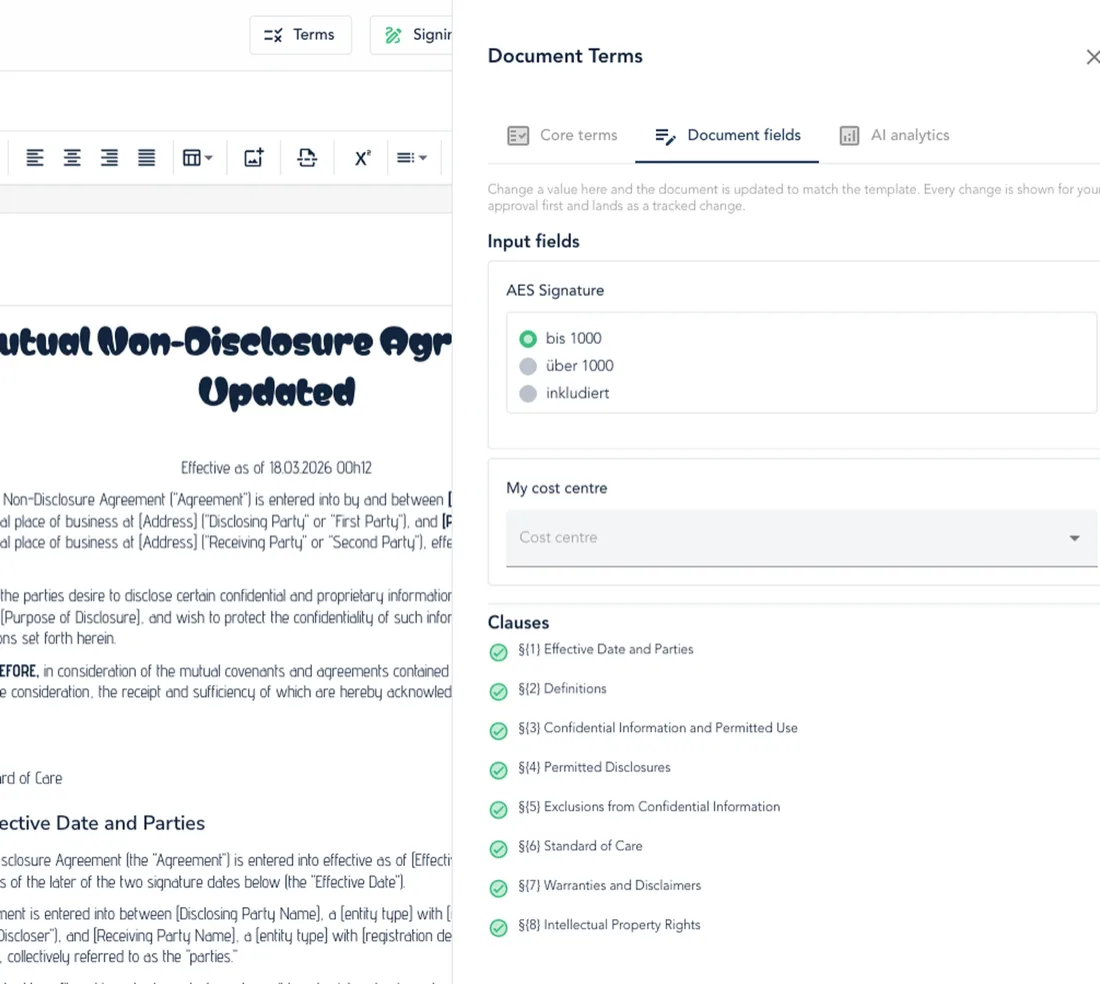
Task: Align text right in the editor toolbar
Action: [109, 158]
